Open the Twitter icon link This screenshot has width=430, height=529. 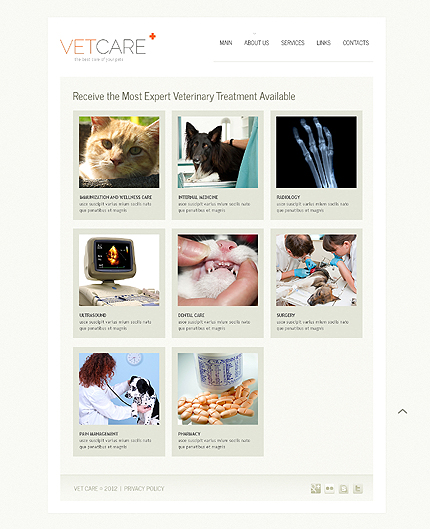click(358, 489)
